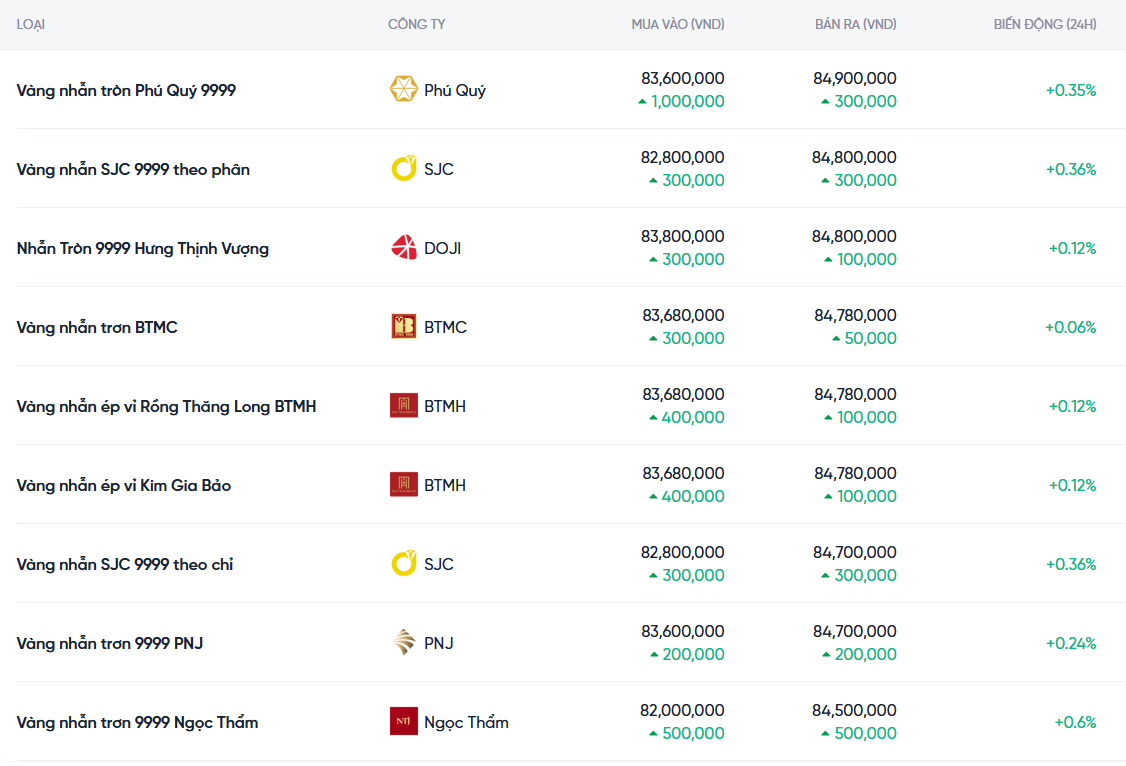Click the SJC logo in the theo chỉ row
This screenshot has height=766, width=1126.
pos(404,563)
